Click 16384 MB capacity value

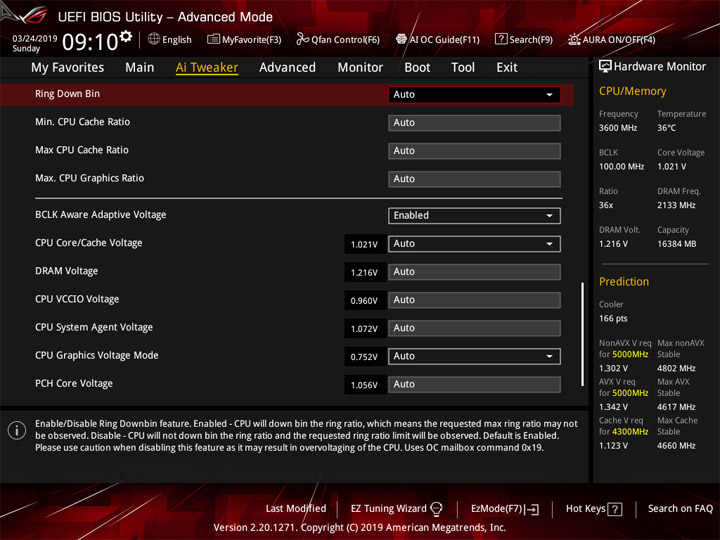click(x=676, y=244)
